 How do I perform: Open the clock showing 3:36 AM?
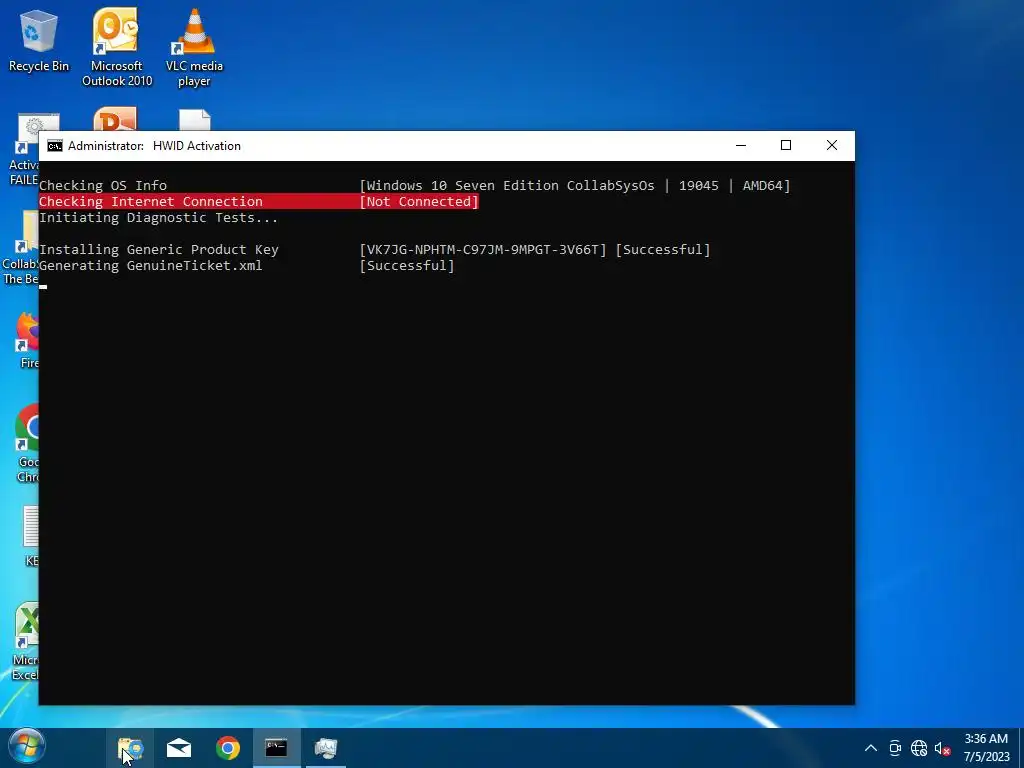click(x=986, y=748)
